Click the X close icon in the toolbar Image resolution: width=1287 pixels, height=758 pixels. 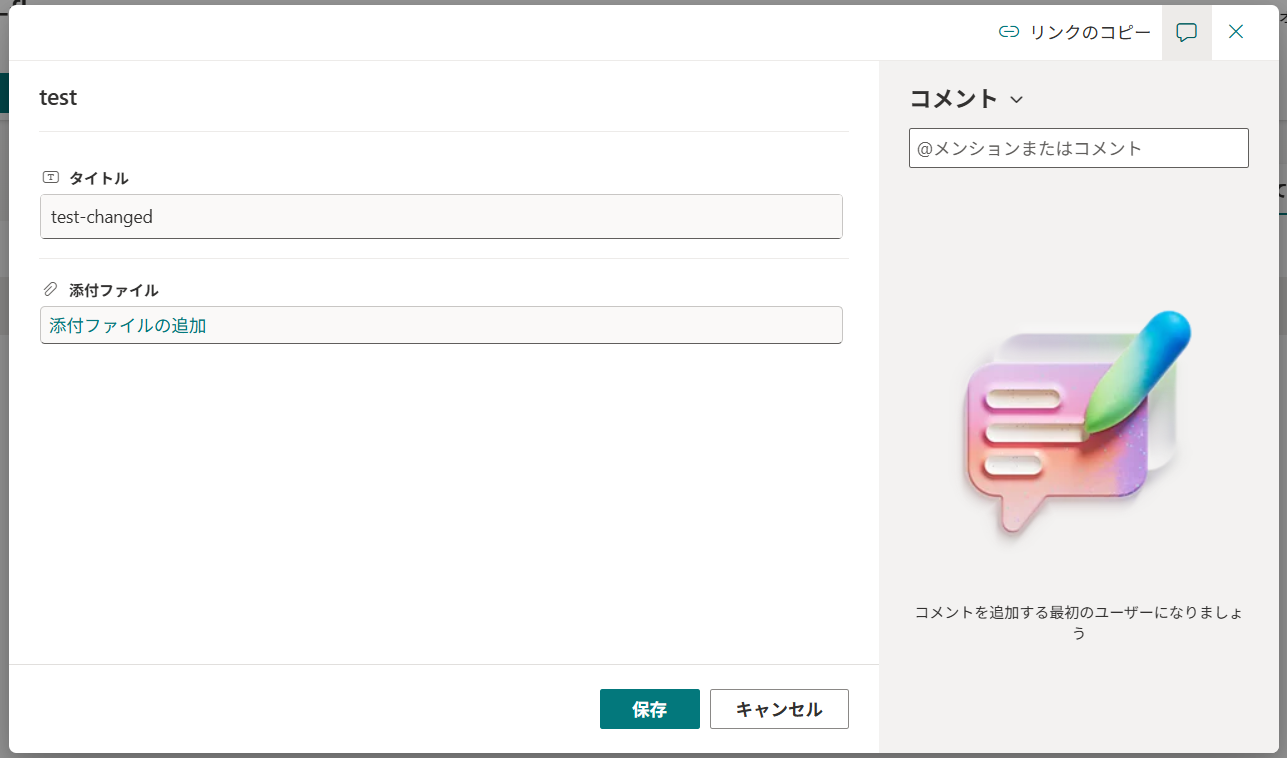(1236, 31)
